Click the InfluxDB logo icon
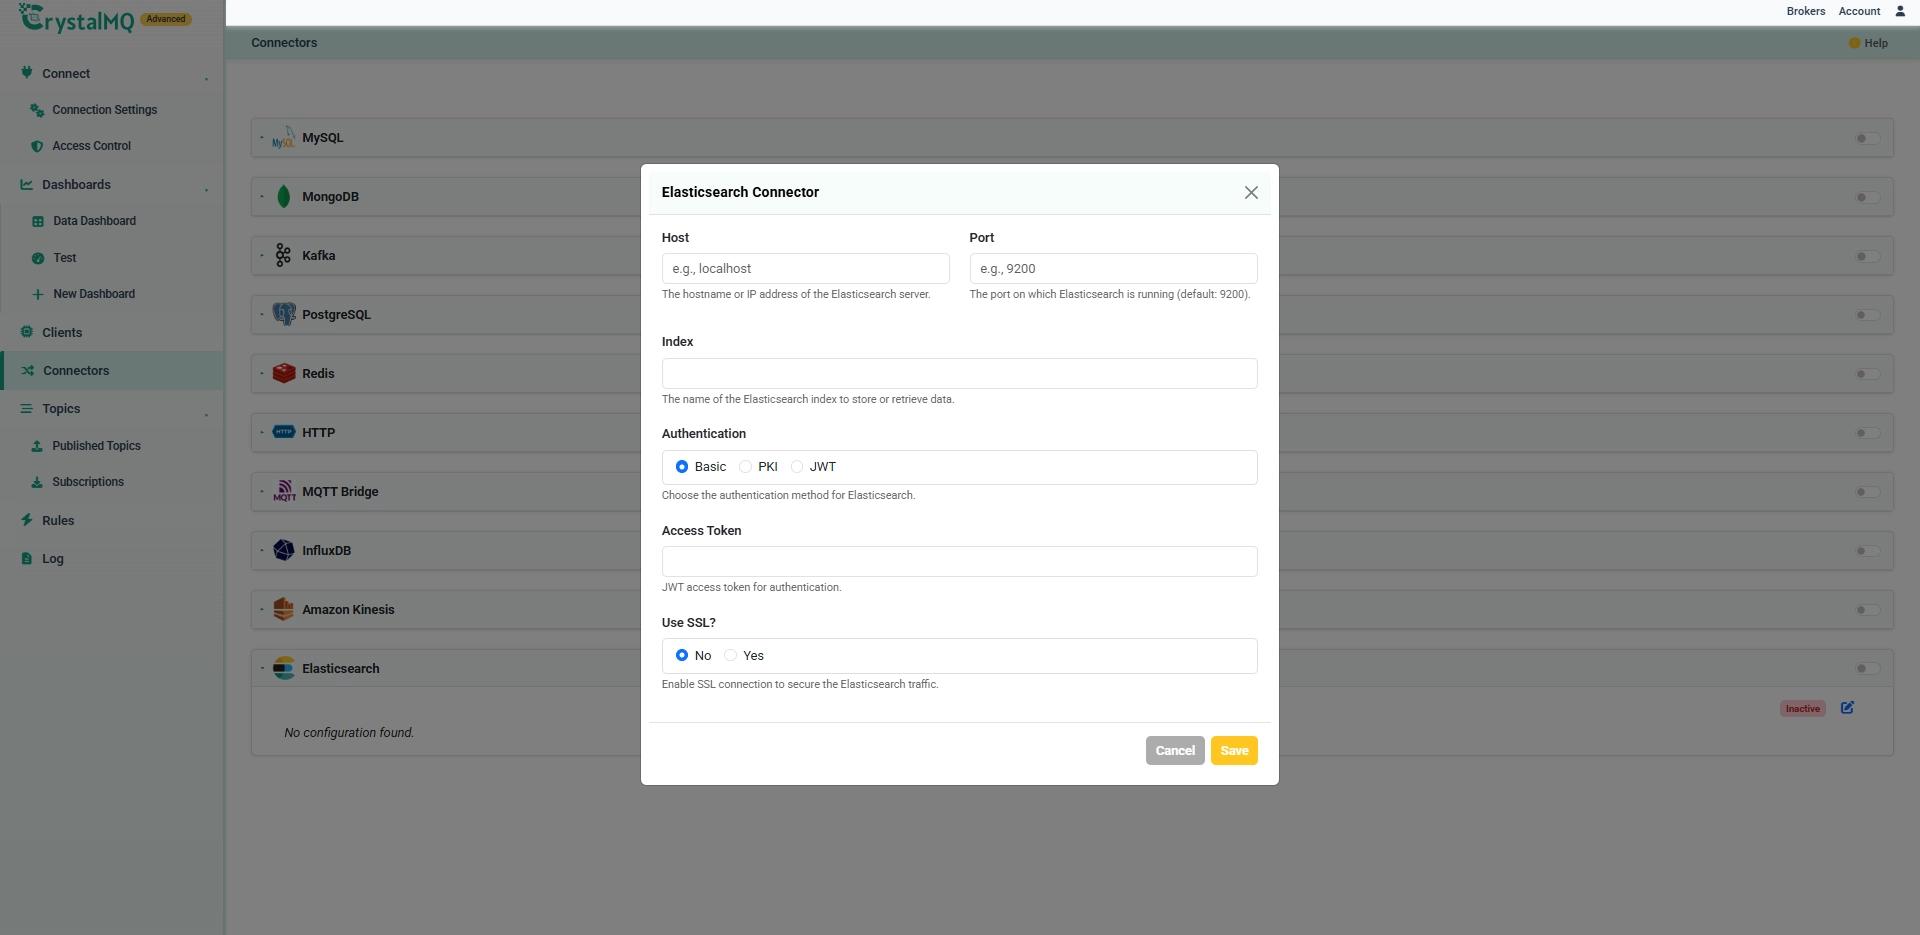The height and width of the screenshot is (935, 1920). point(284,550)
